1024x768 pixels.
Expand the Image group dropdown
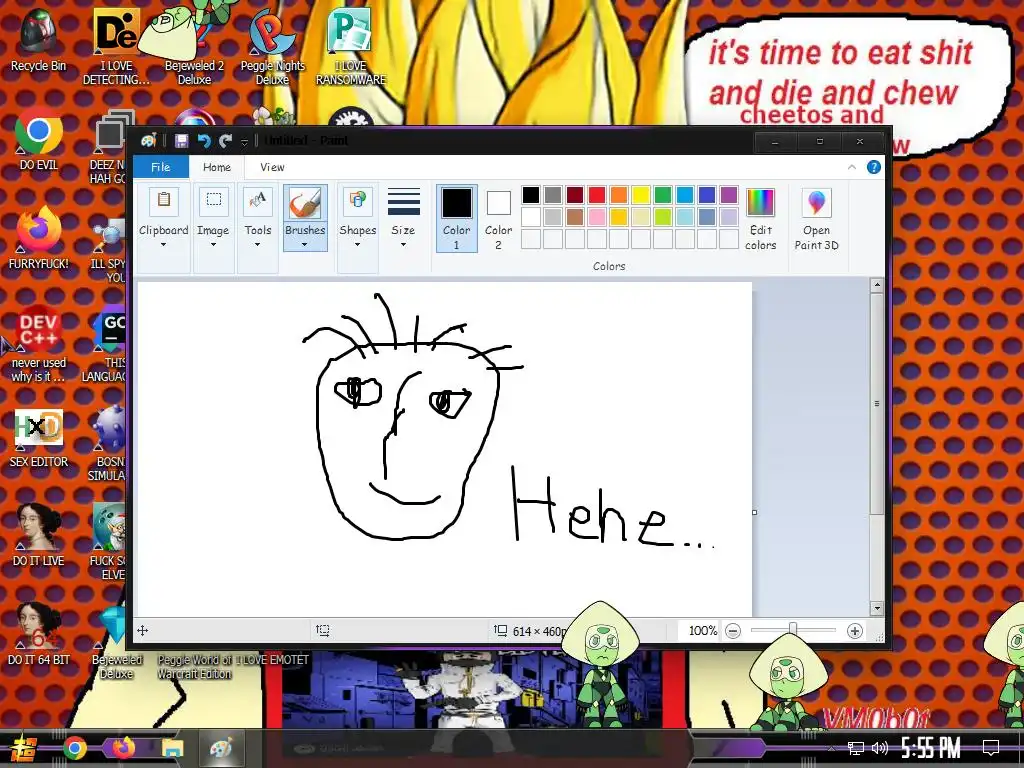(x=213, y=245)
